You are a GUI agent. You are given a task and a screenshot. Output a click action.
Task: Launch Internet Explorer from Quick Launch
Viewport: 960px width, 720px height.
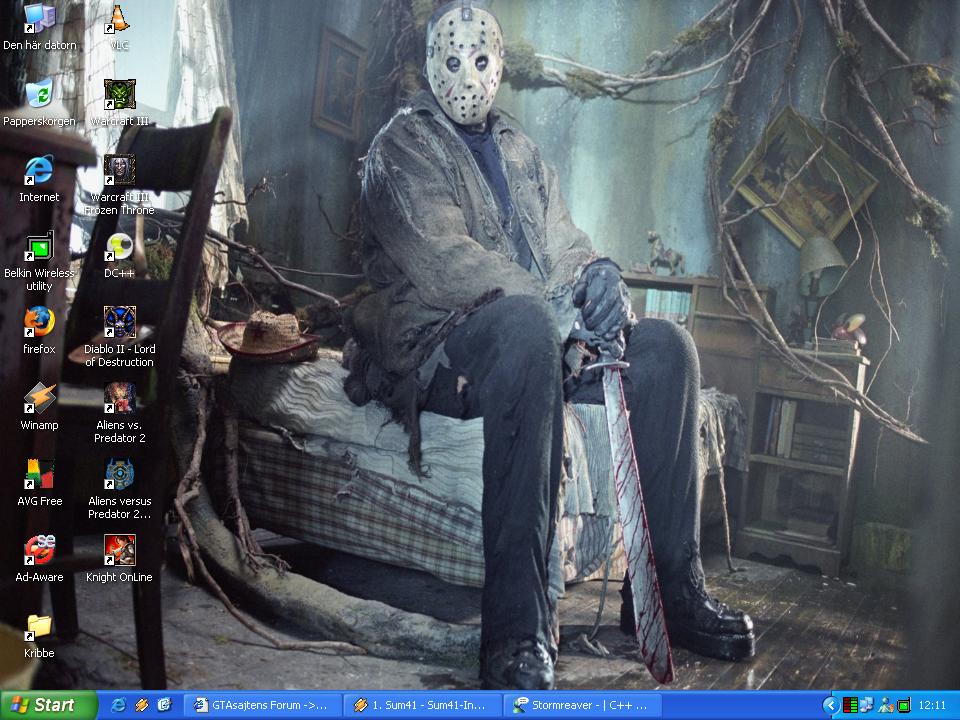click(x=118, y=705)
